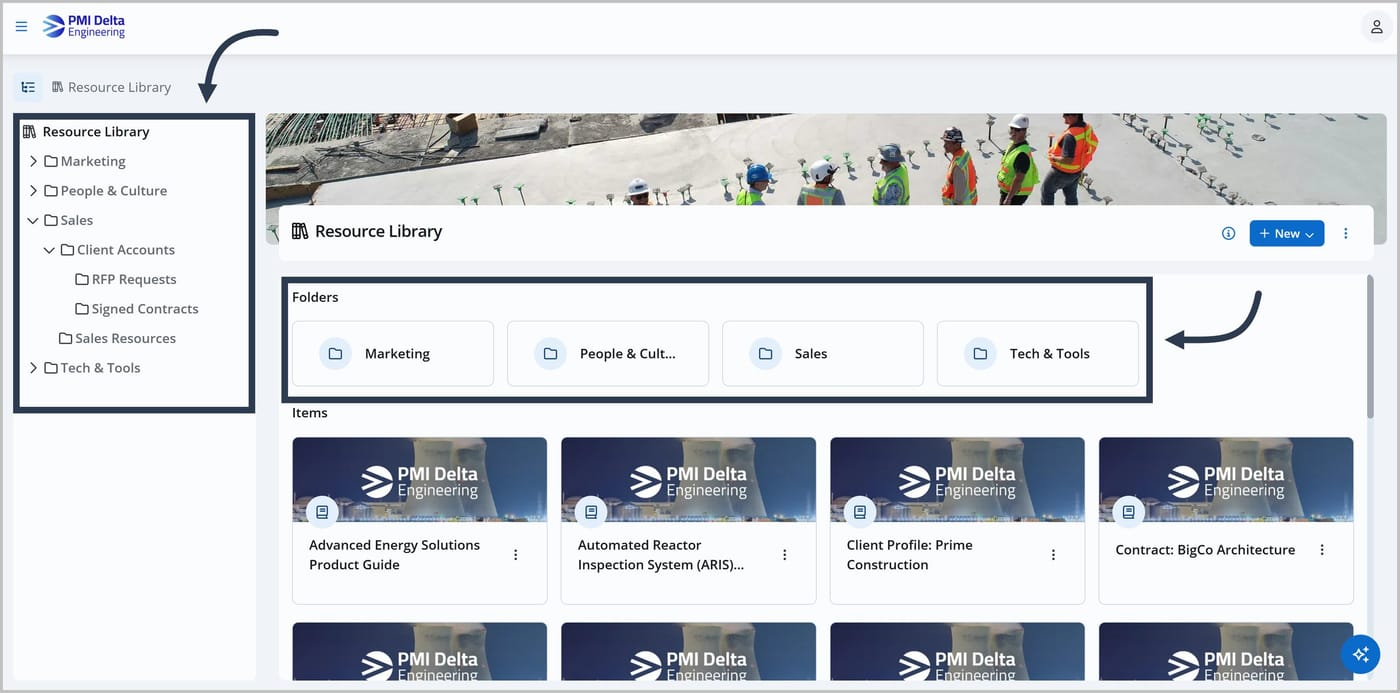Click book icon on Automated Reactor card

(591, 512)
